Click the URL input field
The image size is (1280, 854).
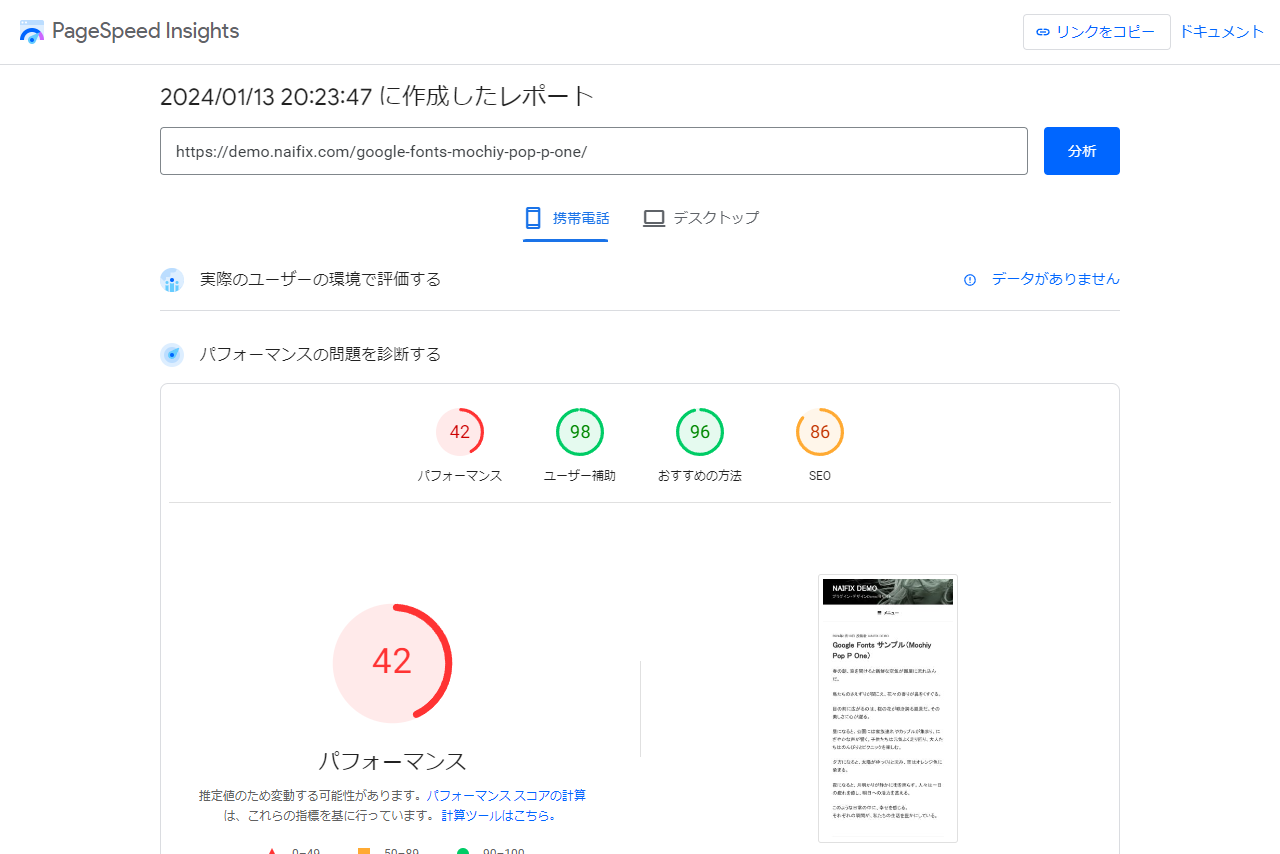594,151
